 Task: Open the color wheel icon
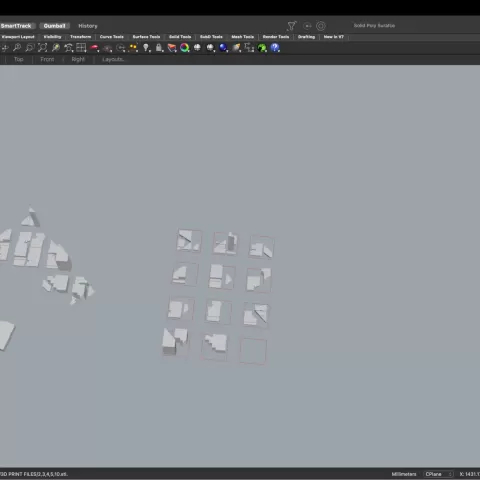[184, 48]
